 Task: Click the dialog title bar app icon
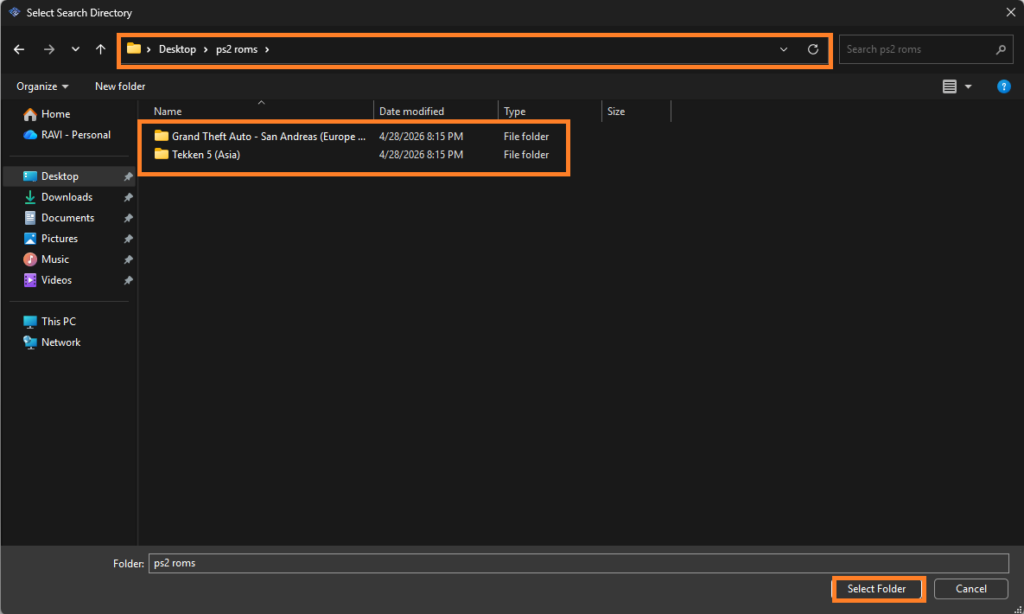(14, 12)
